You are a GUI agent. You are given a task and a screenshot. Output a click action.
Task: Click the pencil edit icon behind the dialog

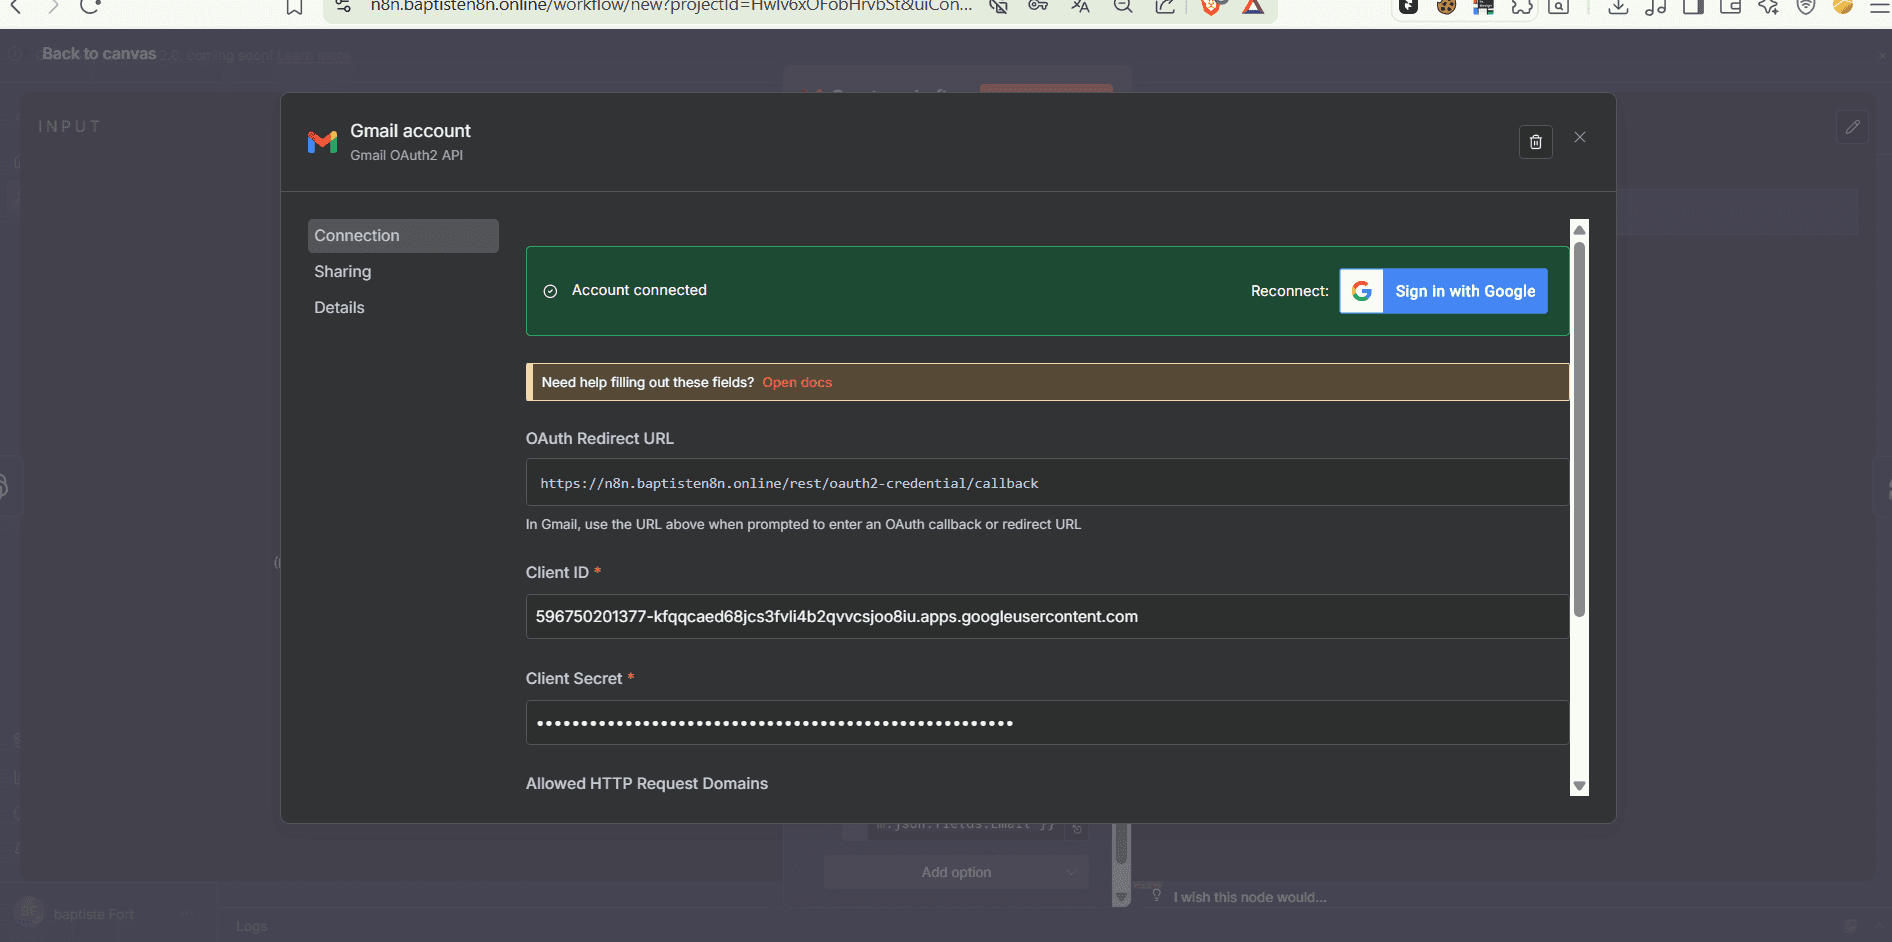click(x=1852, y=127)
